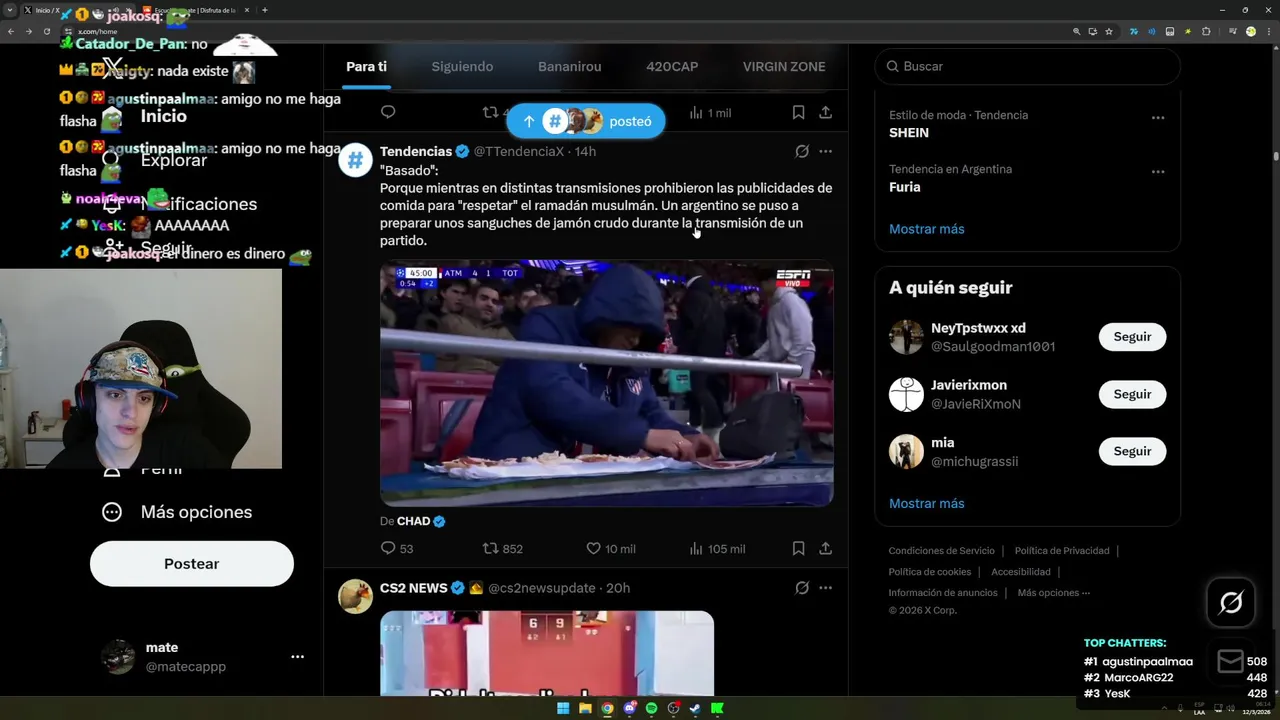The width and height of the screenshot is (1280, 720).
Task: Open Condiciones de Servicio link
Action: (x=941, y=551)
